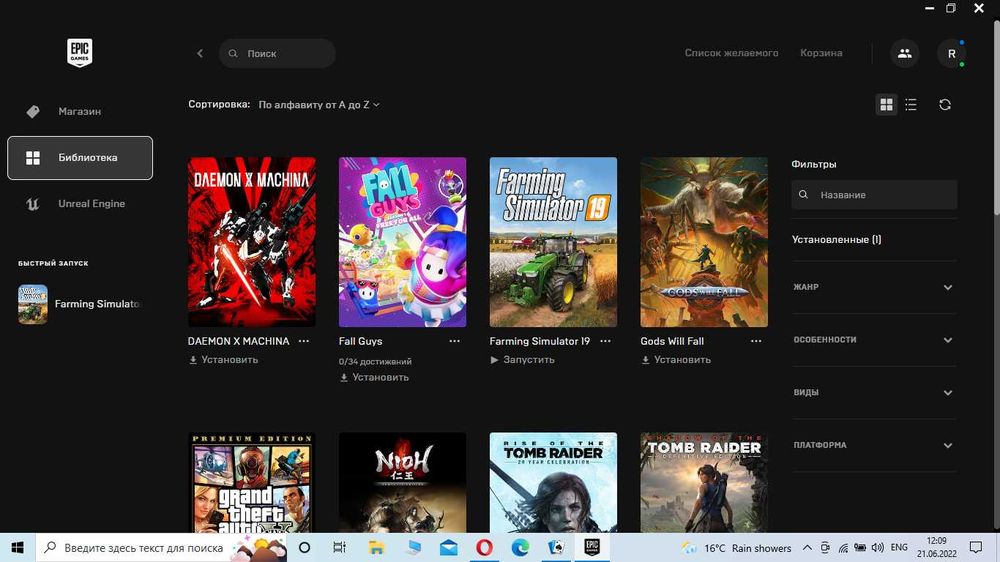Viewport: 1000px width, 562px height.
Task: Open Unreal Engine section
Action: click(x=80, y=204)
